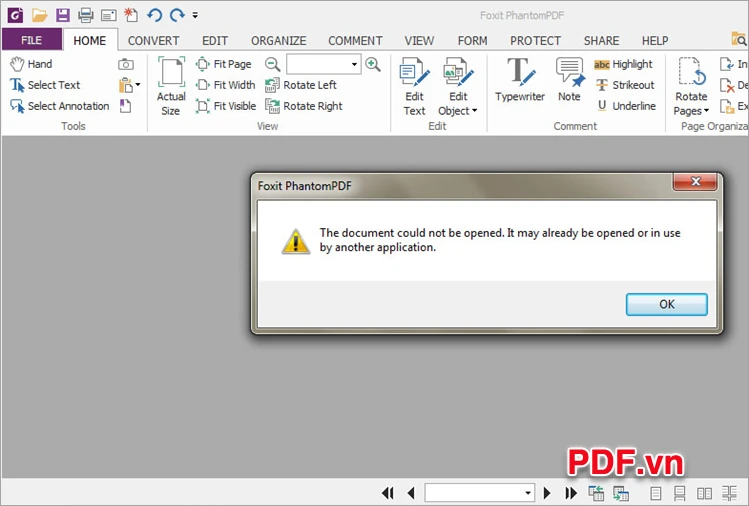Select the Underline tool

(x=626, y=106)
